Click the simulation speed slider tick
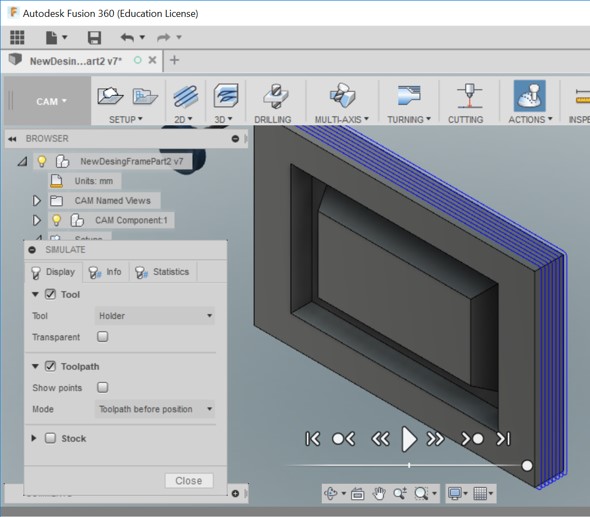Screen dimensions: 590x517 pyautogui.click(x=409, y=465)
